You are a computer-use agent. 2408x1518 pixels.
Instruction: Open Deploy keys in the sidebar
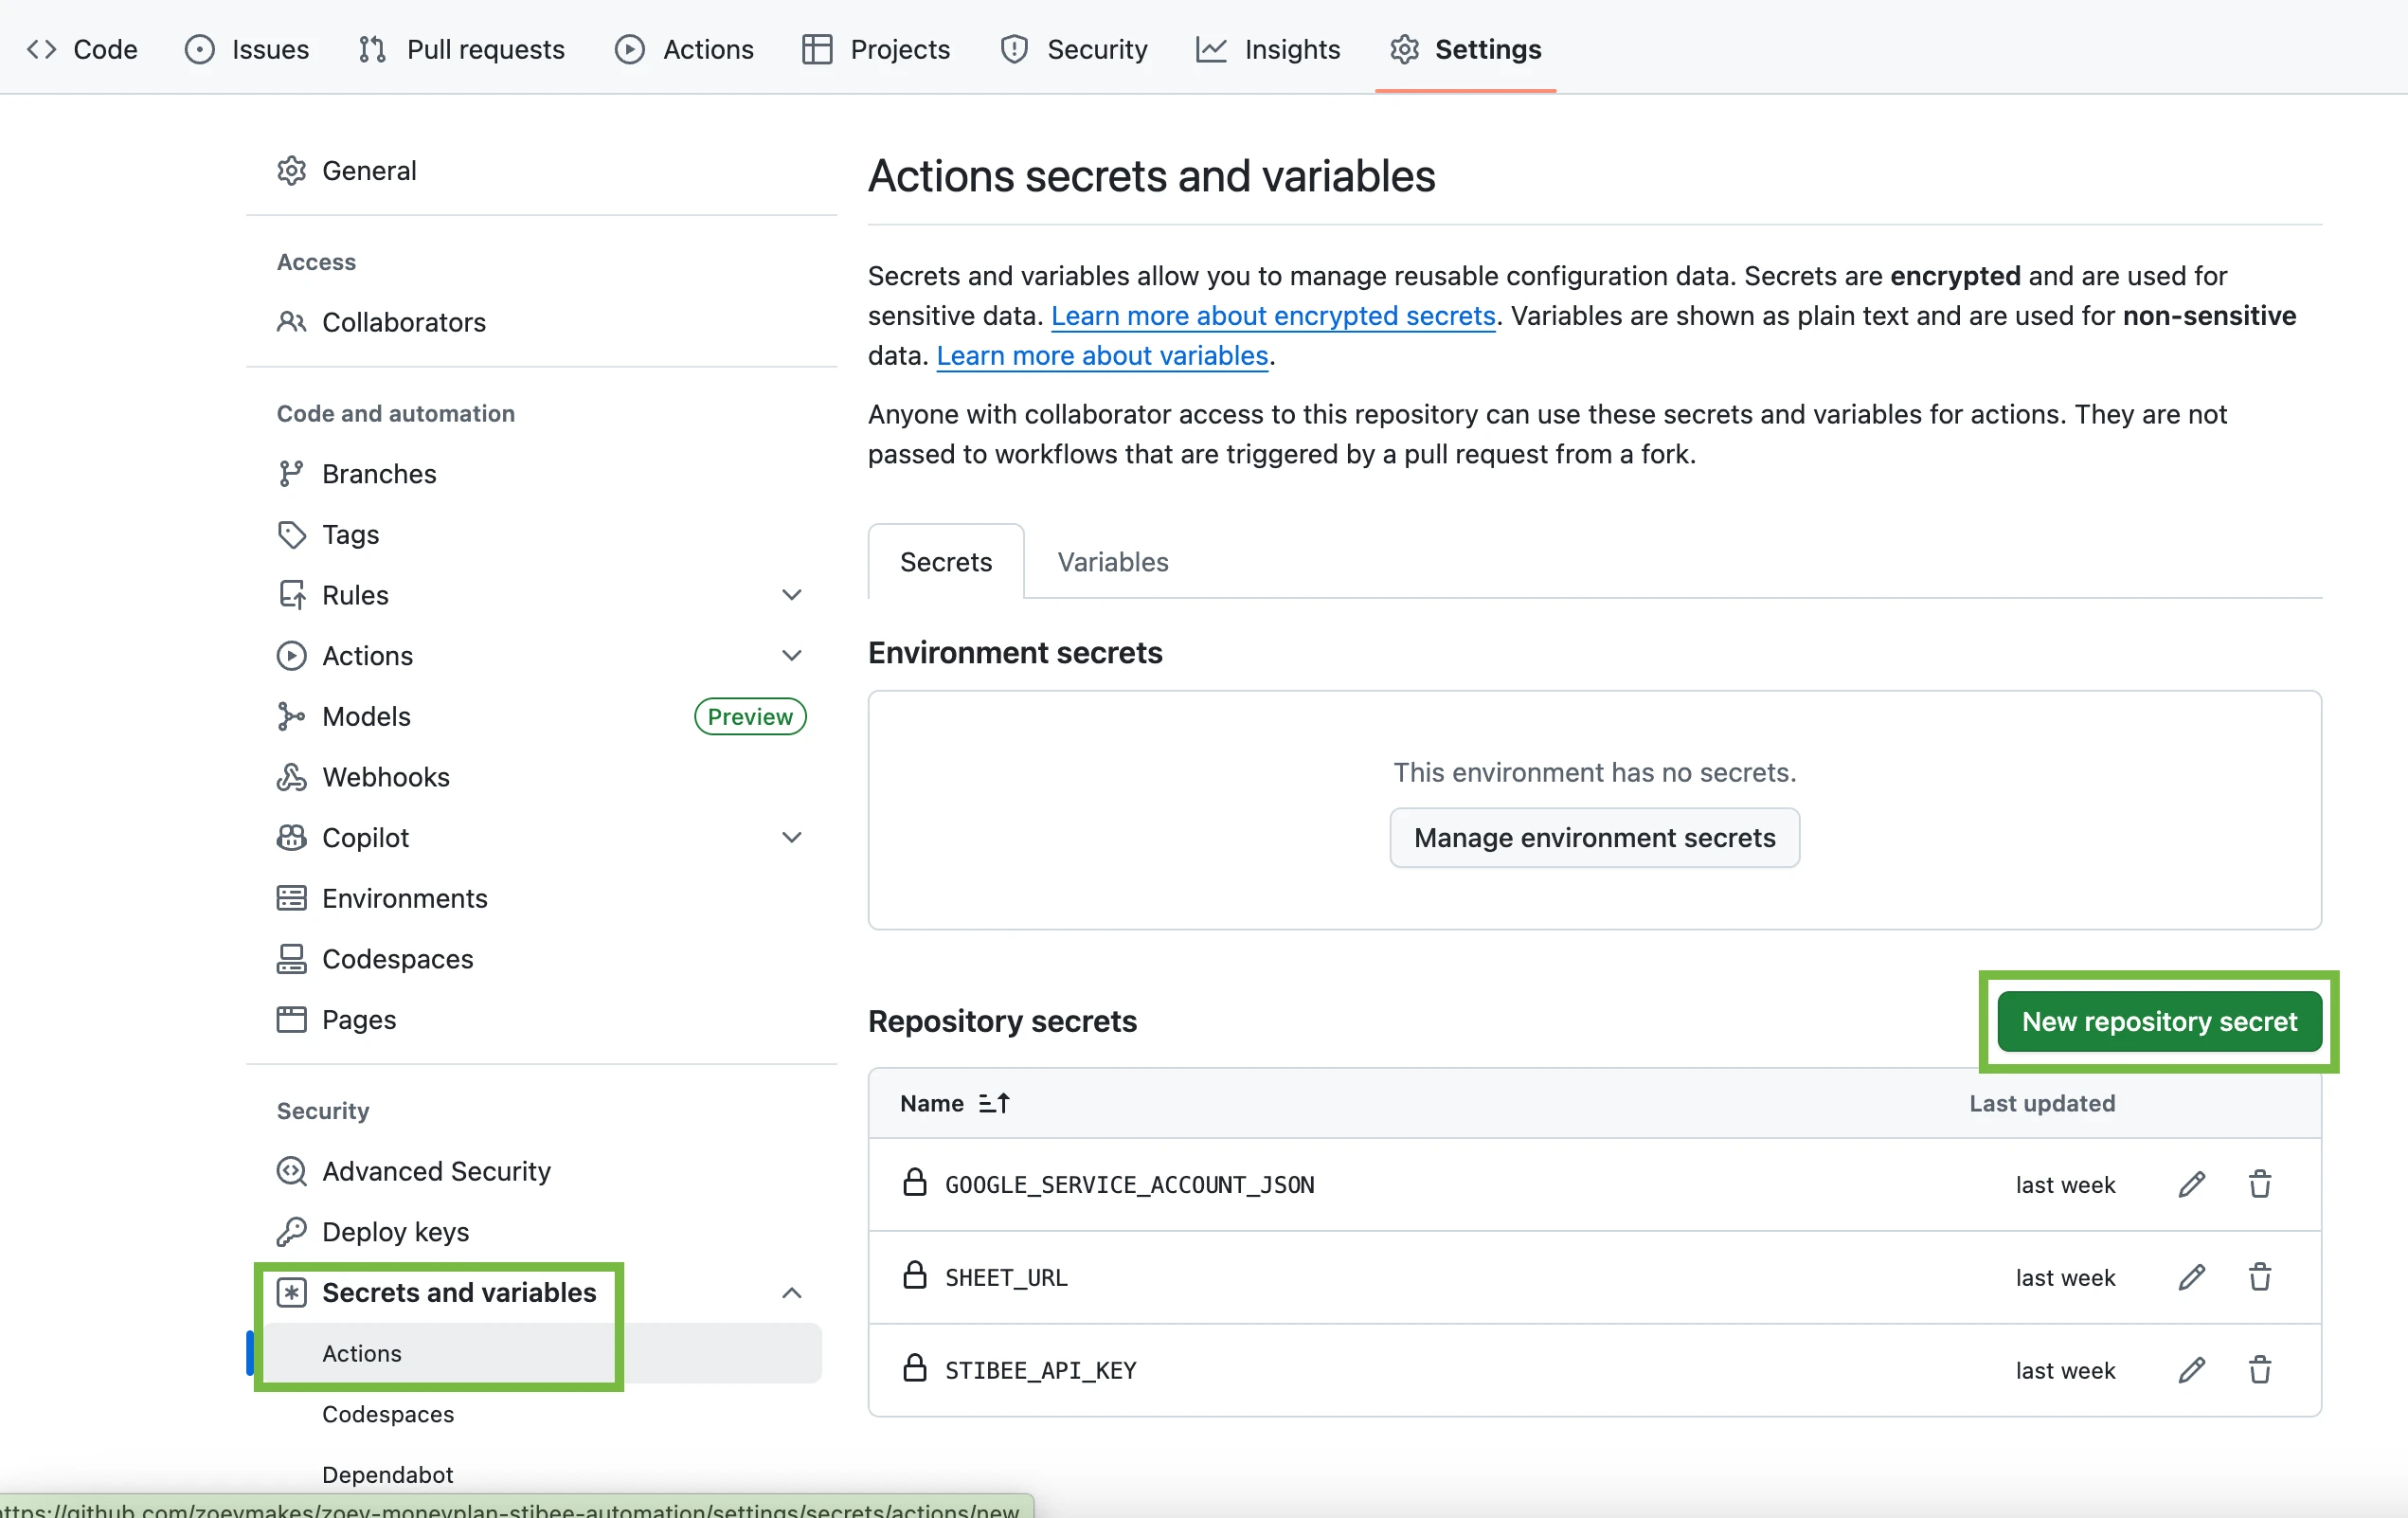pos(395,1231)
